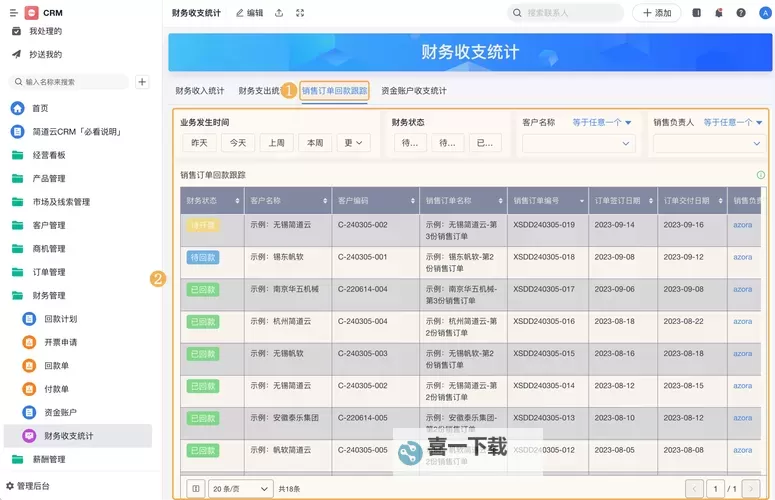Collapse the 财务管理 folder
The height and width of the screenshot is (500, 775).
point(49,295)
